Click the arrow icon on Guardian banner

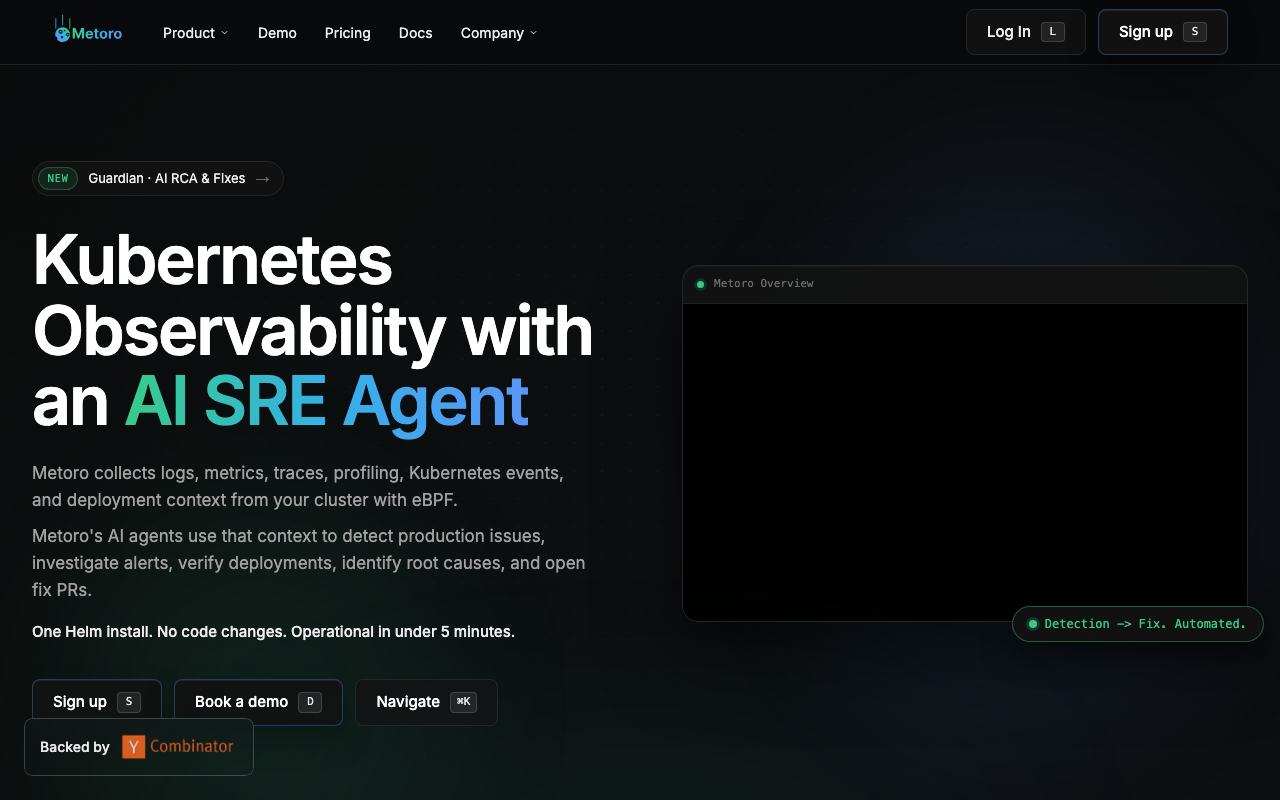[263, 179]
